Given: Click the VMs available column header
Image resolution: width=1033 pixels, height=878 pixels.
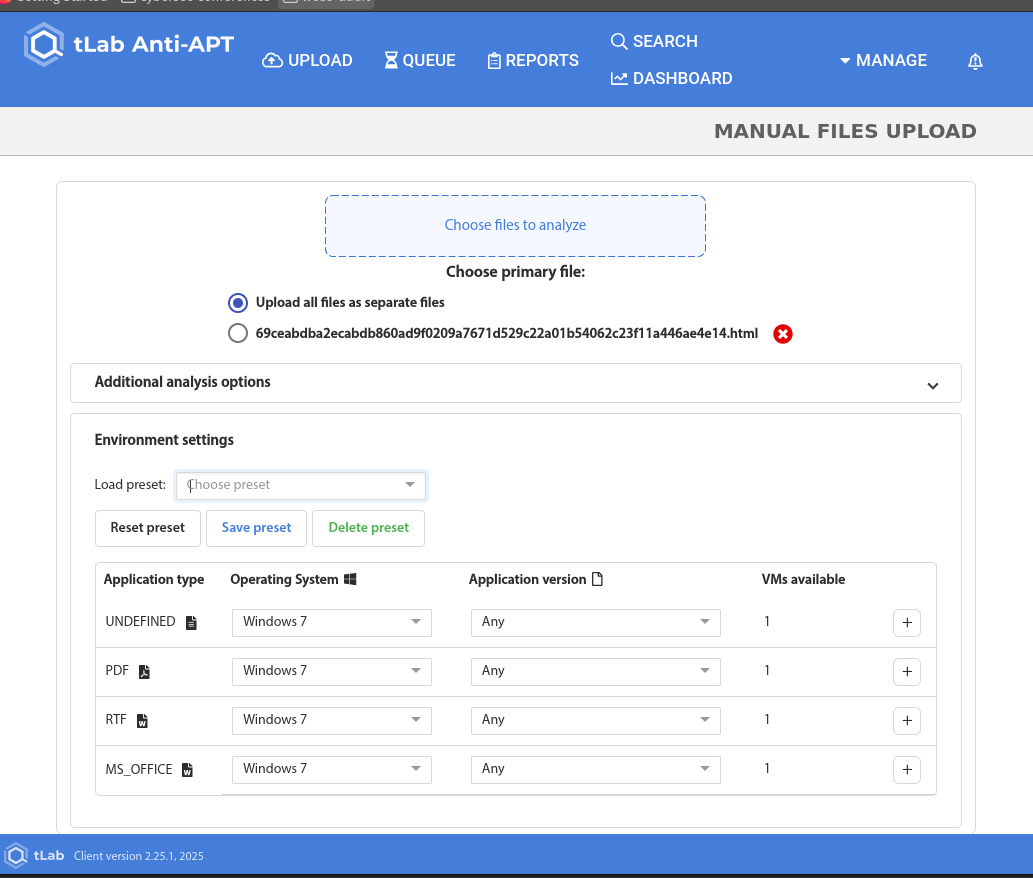Looking at the screenshot, I should tap(803, 579).
